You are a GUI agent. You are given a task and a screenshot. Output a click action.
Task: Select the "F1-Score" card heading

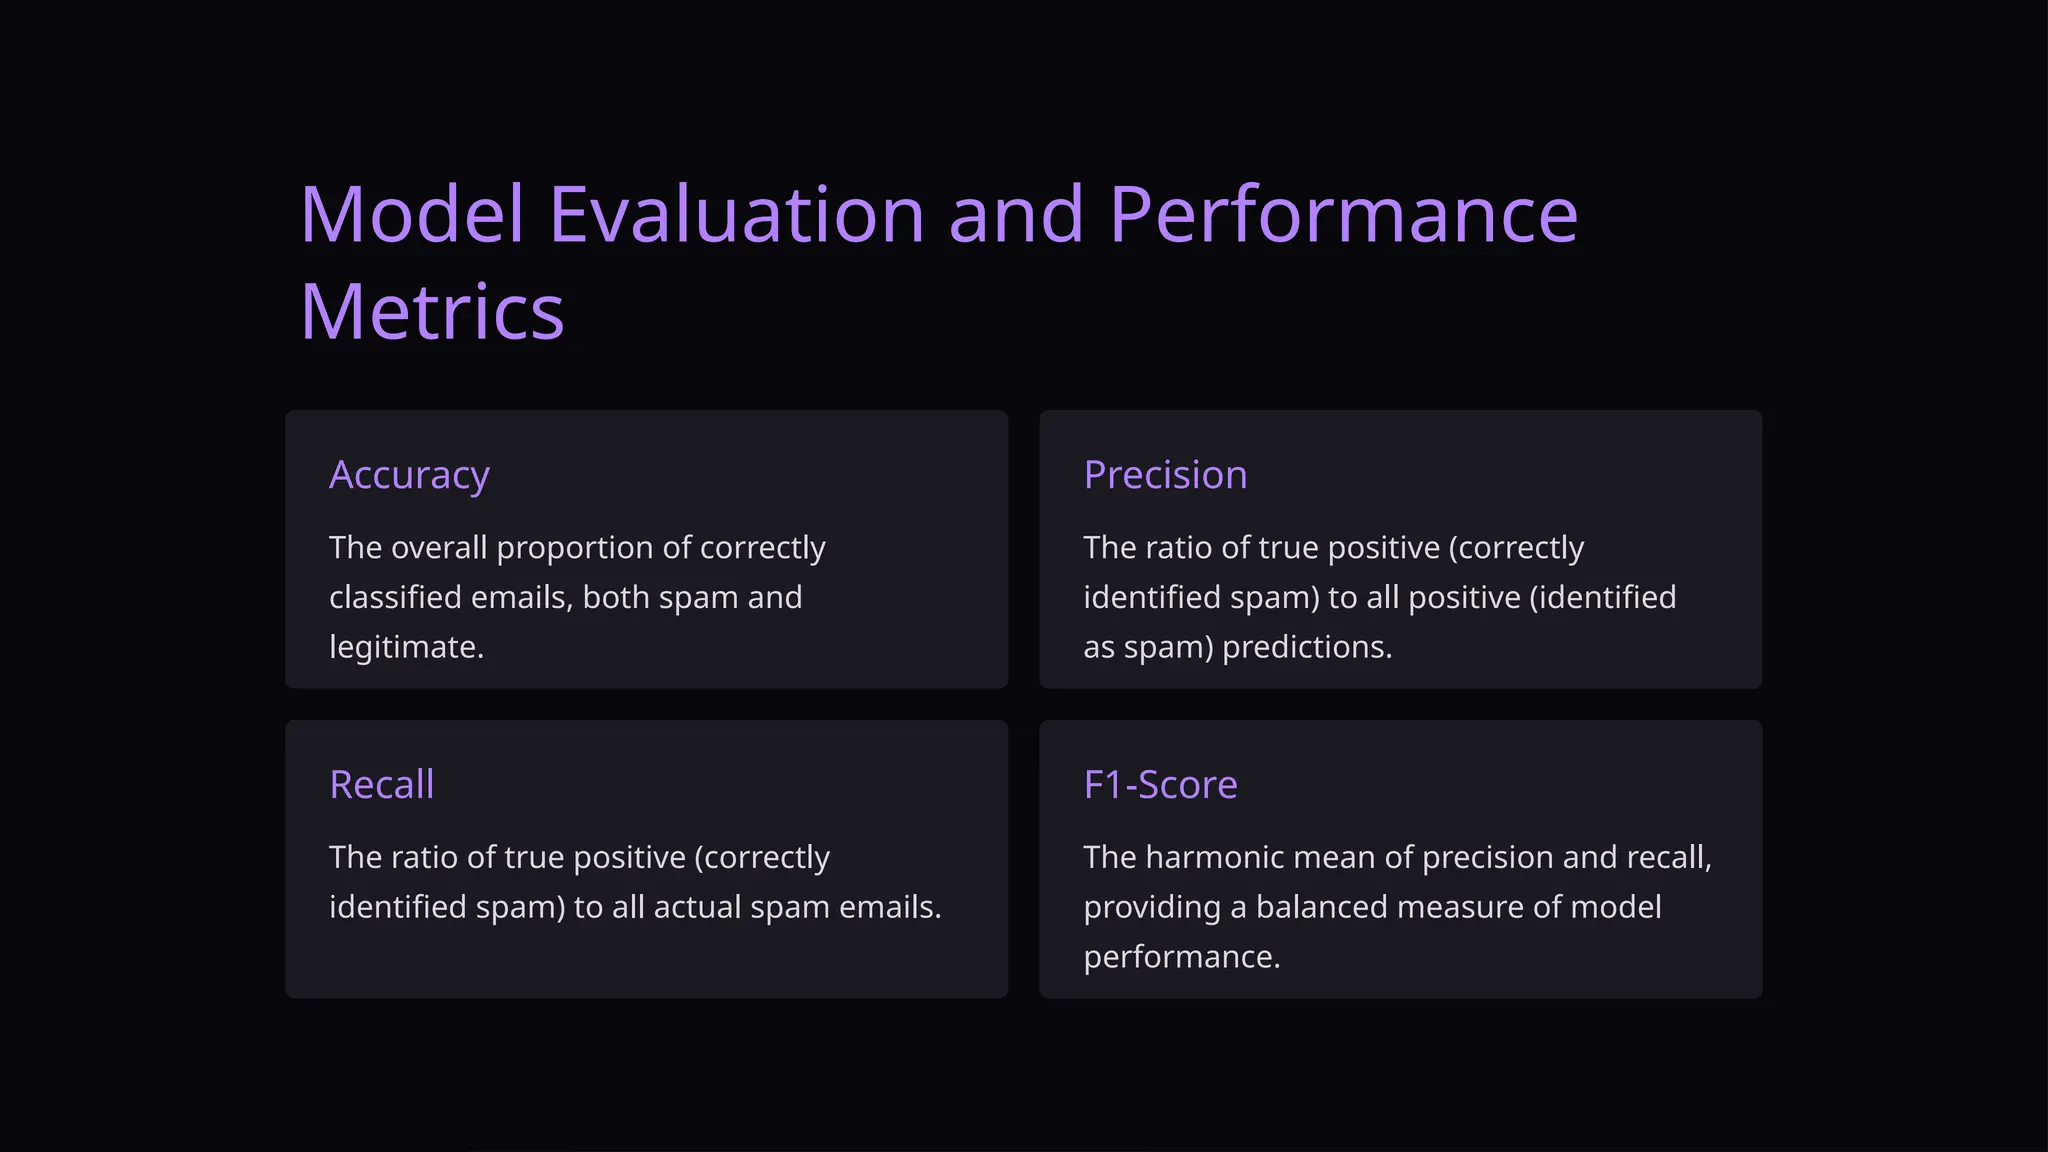[x=1160, y=785]
